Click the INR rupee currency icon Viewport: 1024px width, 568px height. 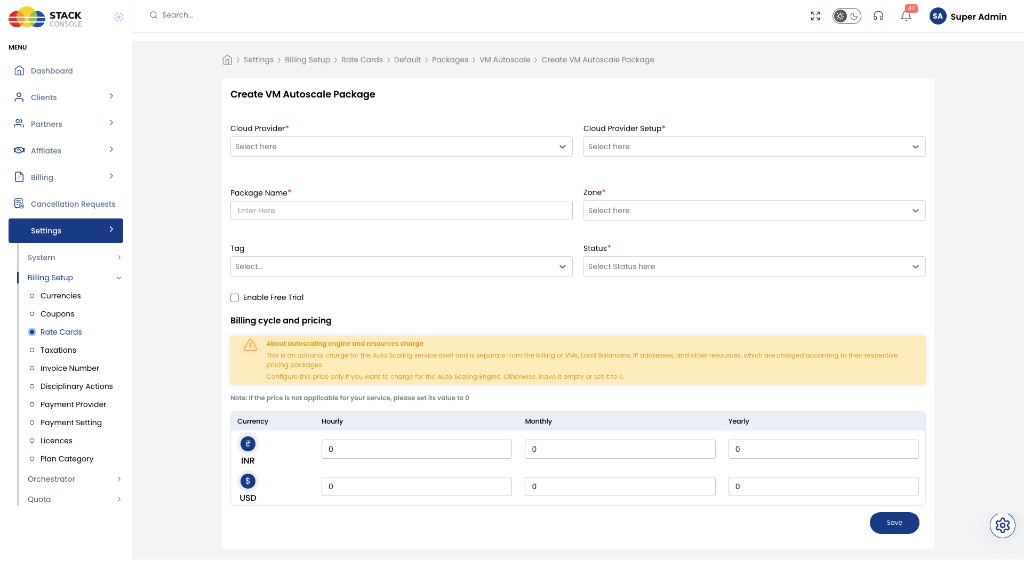coord(248,444)
